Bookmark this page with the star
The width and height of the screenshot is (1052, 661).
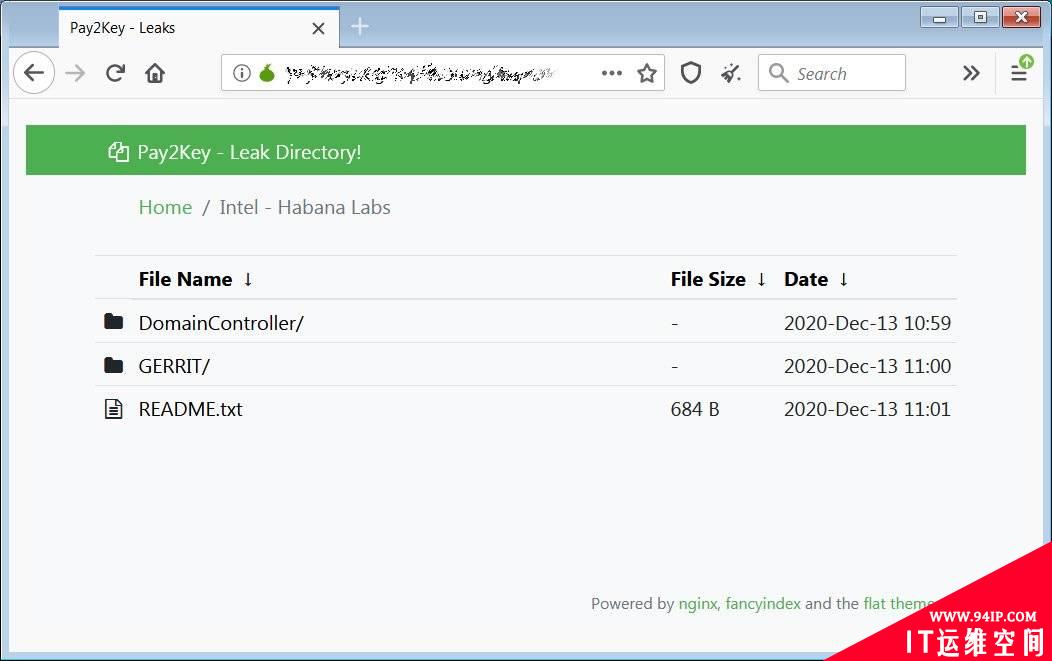click(647, 72)
